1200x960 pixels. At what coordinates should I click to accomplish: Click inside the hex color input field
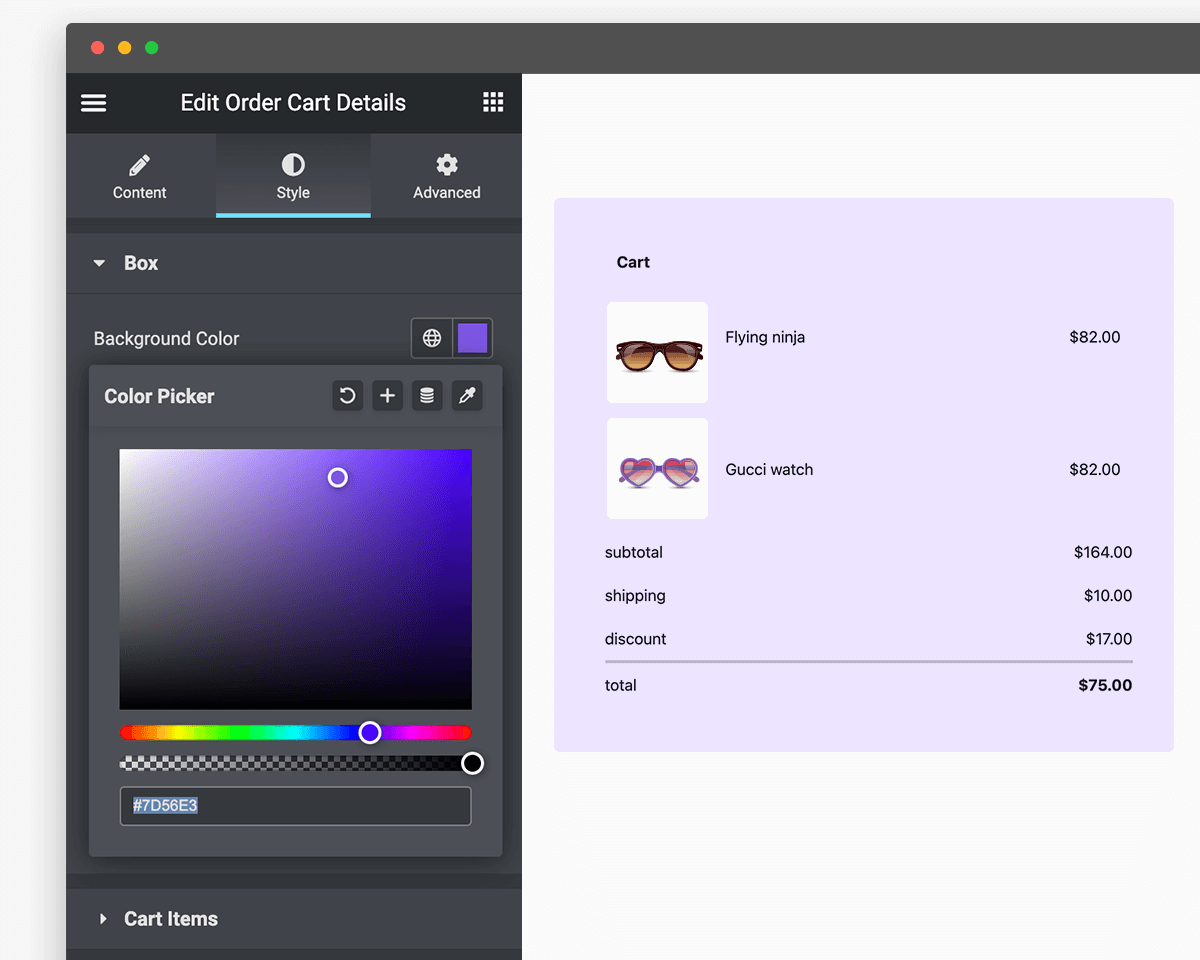click(295, 806)
